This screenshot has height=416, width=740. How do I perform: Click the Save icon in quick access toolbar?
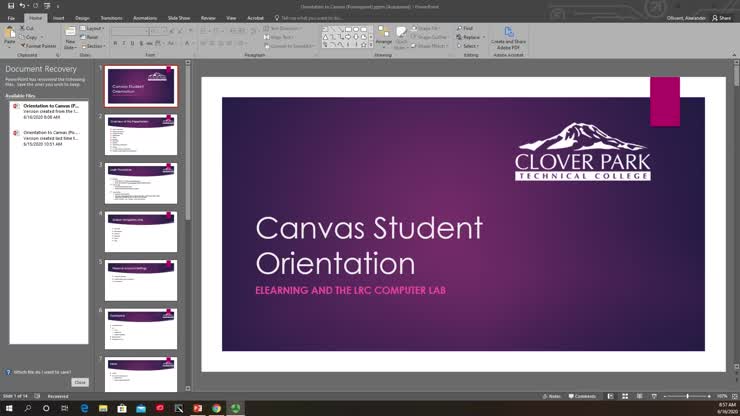click(11, 6)
